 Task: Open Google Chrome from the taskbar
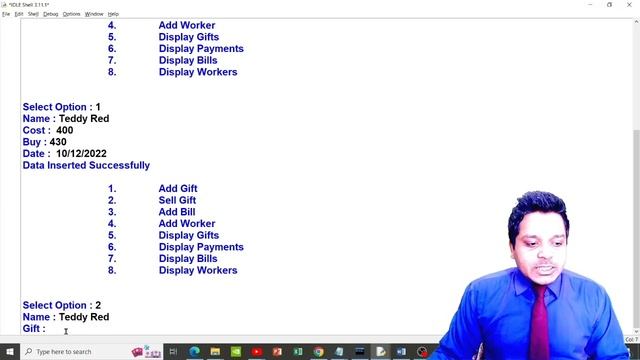[318, 351]
